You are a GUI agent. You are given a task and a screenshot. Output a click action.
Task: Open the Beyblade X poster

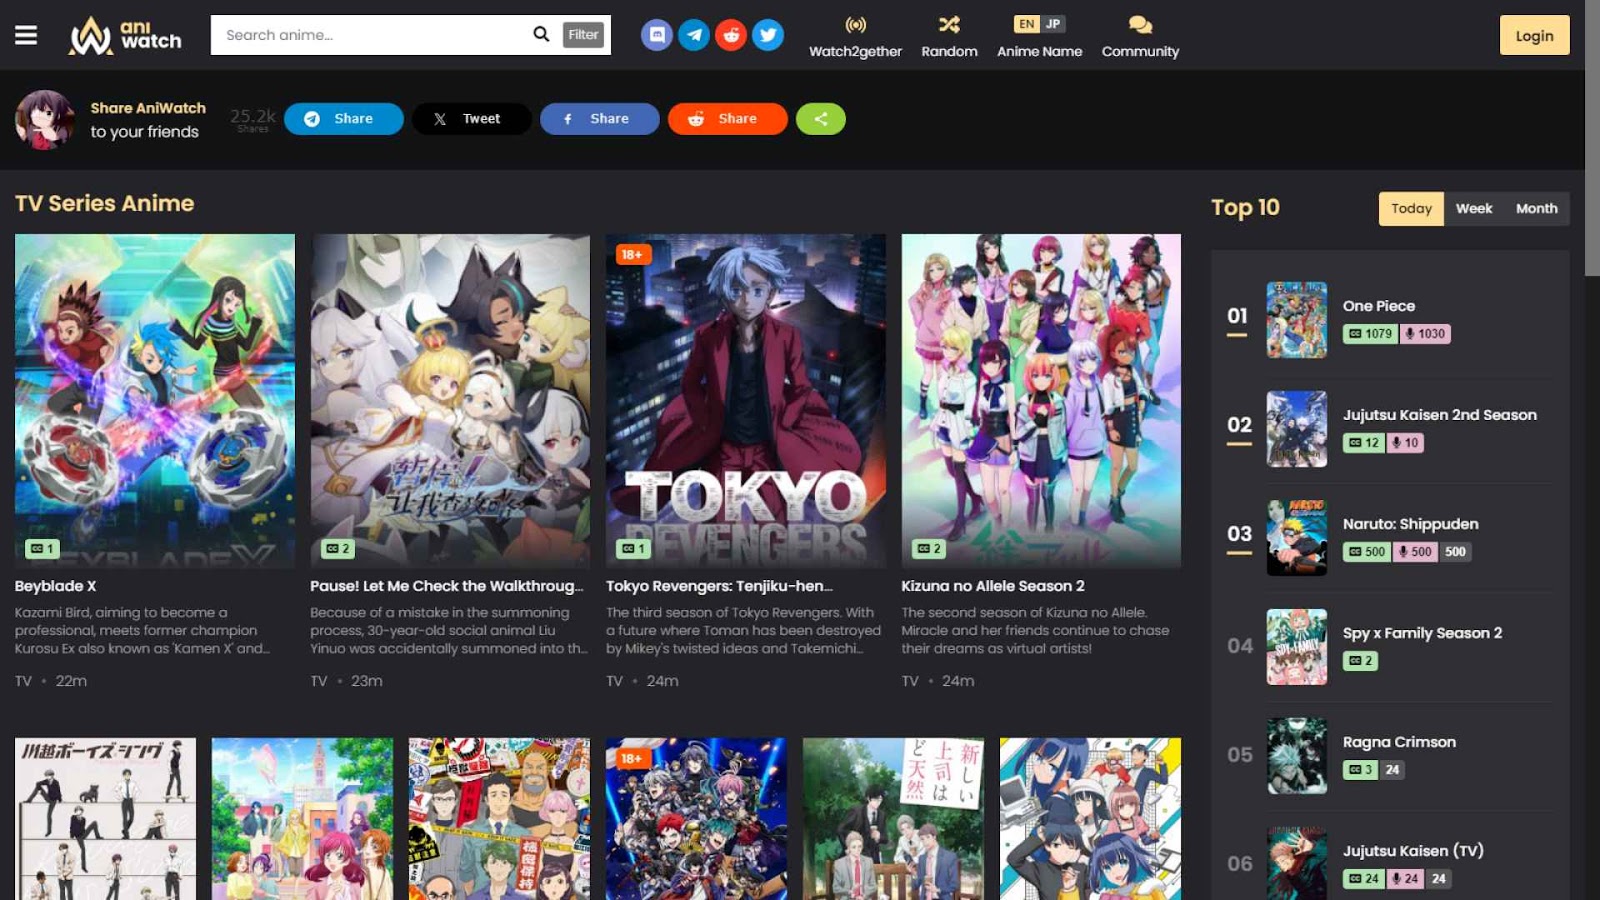(155, 401)
